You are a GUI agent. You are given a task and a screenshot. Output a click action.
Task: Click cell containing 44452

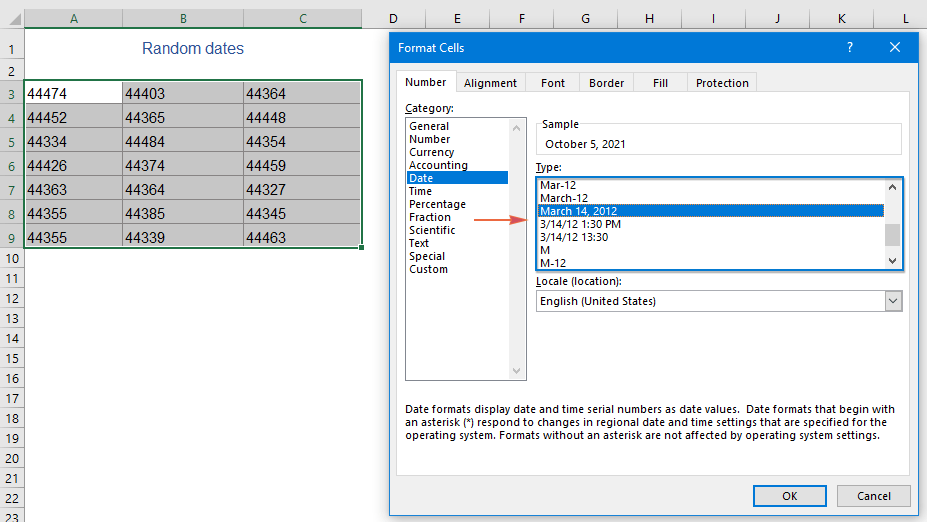click(x=74, y=118)
